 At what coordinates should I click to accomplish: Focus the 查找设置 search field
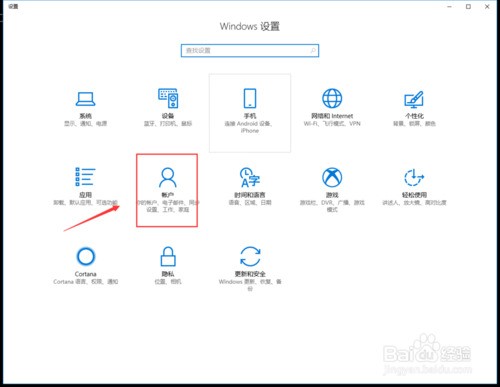[x=250, y=51]
